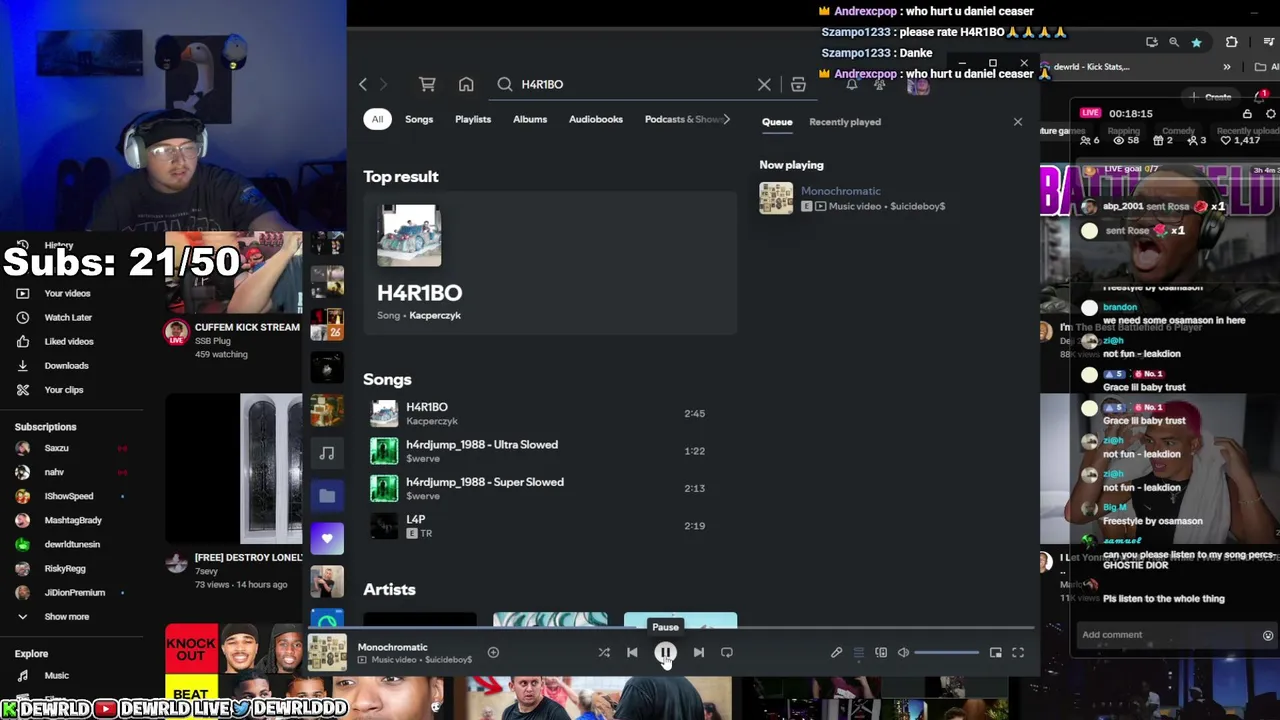The image size is (1280, 720).
Task: Filter results by Playlists
Action: (x=473, y=119)
